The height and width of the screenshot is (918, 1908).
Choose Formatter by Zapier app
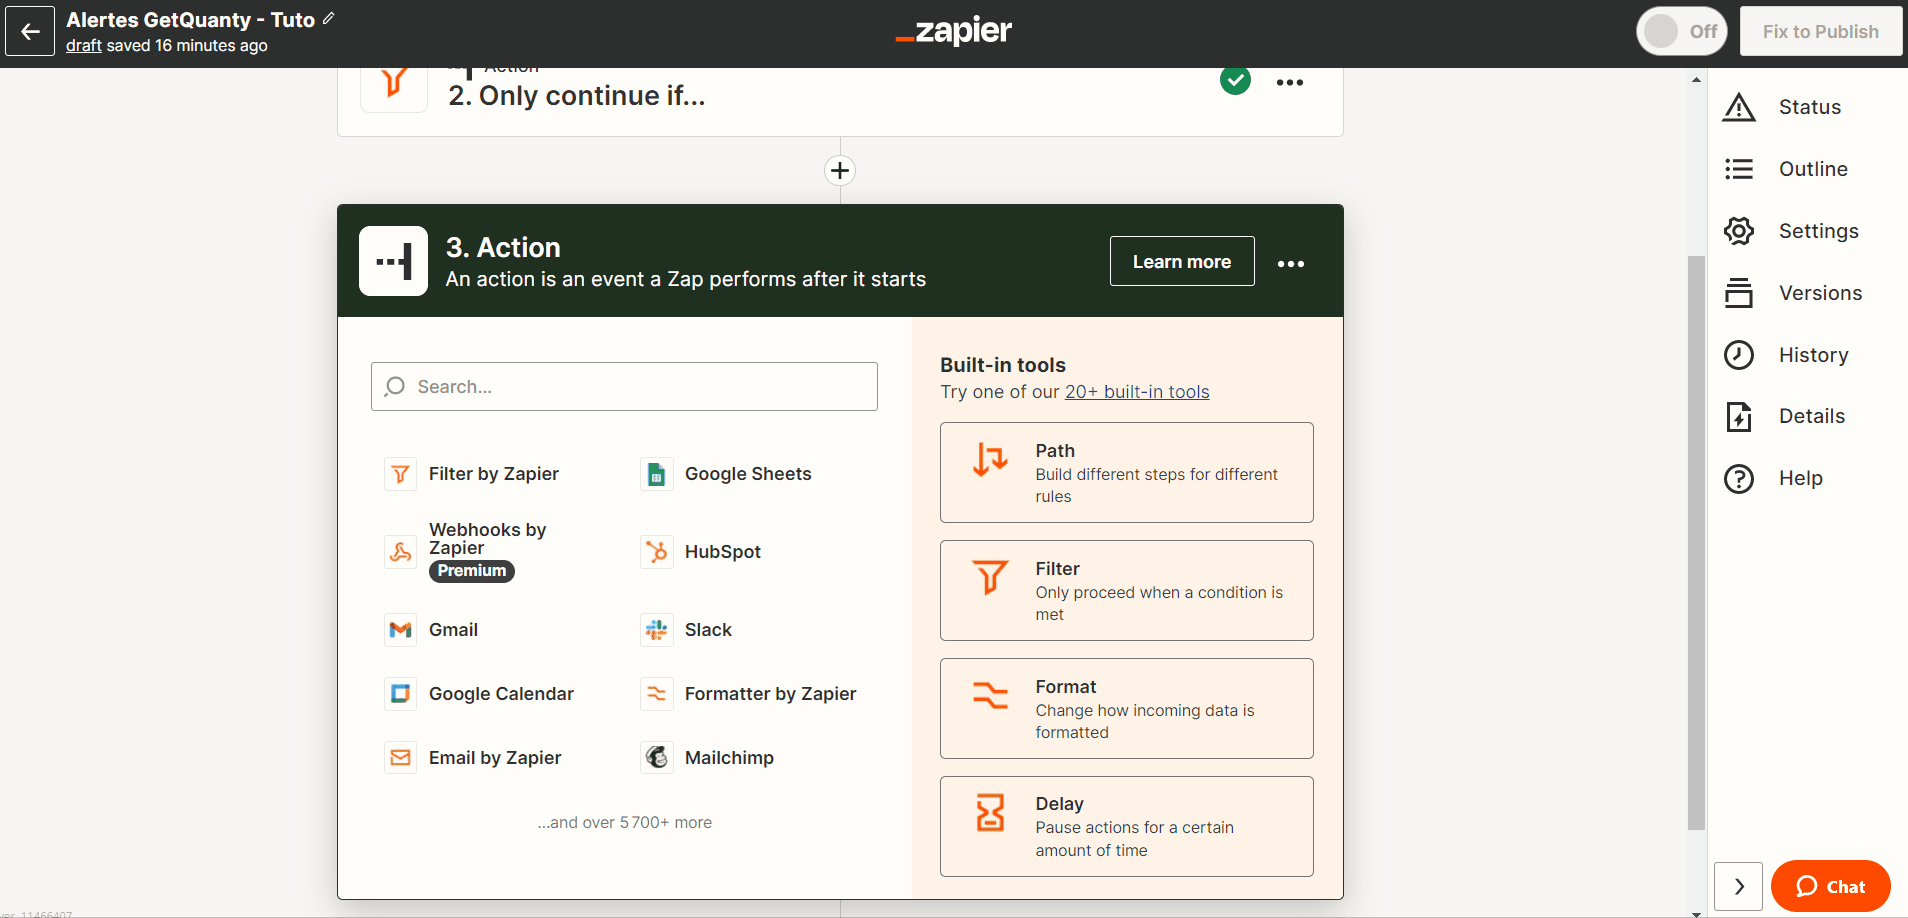(749, 694)
